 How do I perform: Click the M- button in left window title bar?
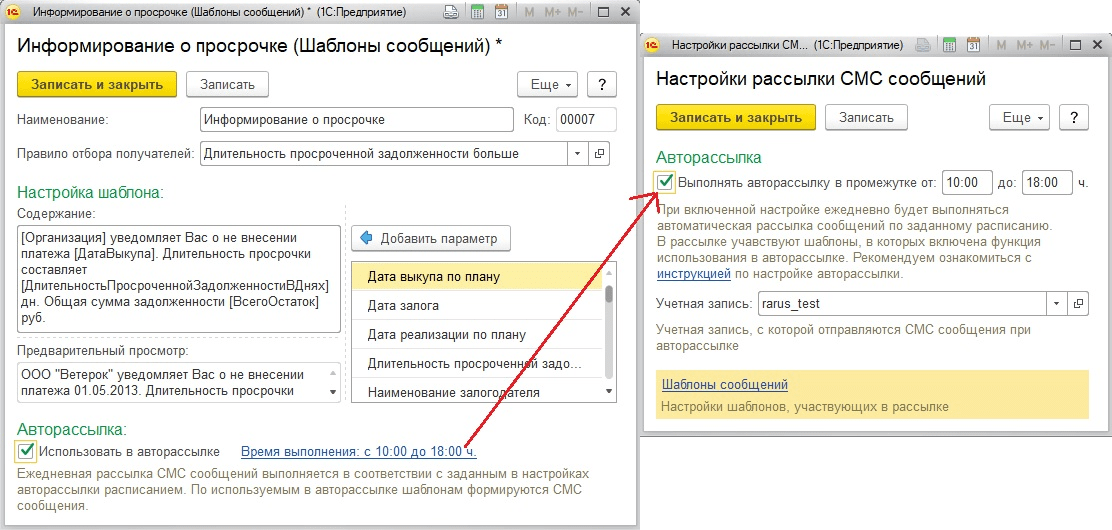coord(577,12)
